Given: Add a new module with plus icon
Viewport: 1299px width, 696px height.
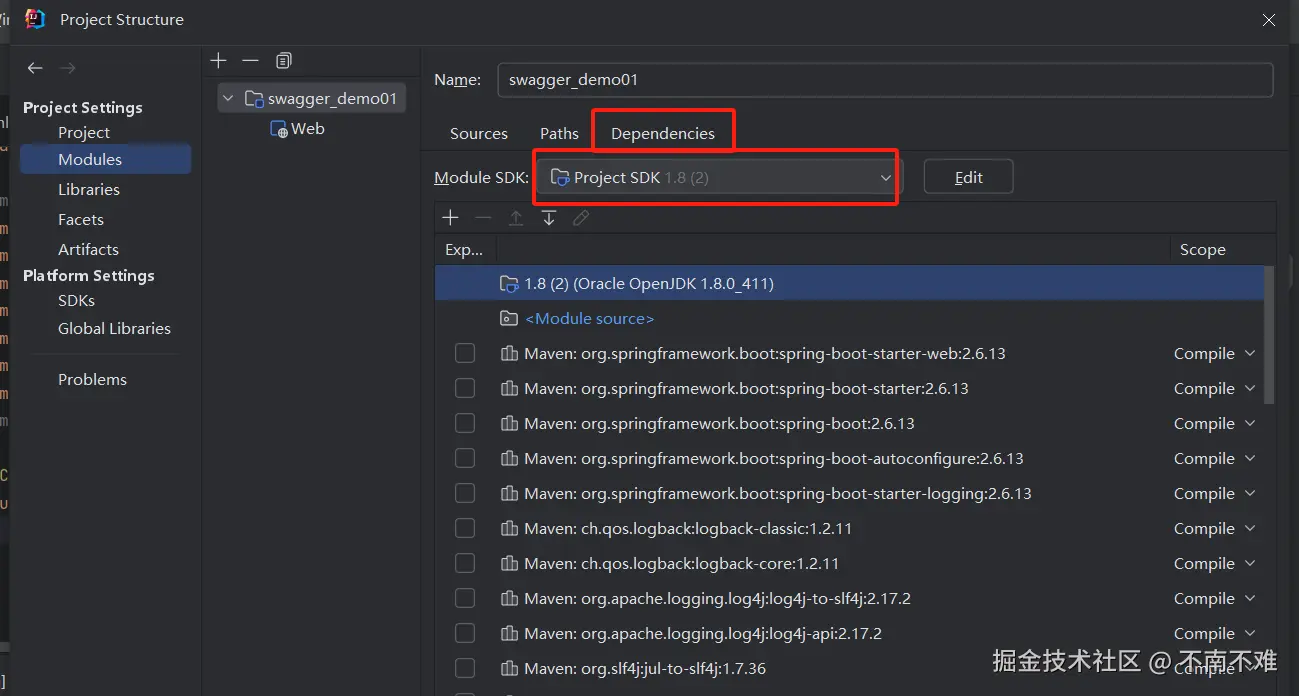Looking at the screenshot, I should 219,61.
